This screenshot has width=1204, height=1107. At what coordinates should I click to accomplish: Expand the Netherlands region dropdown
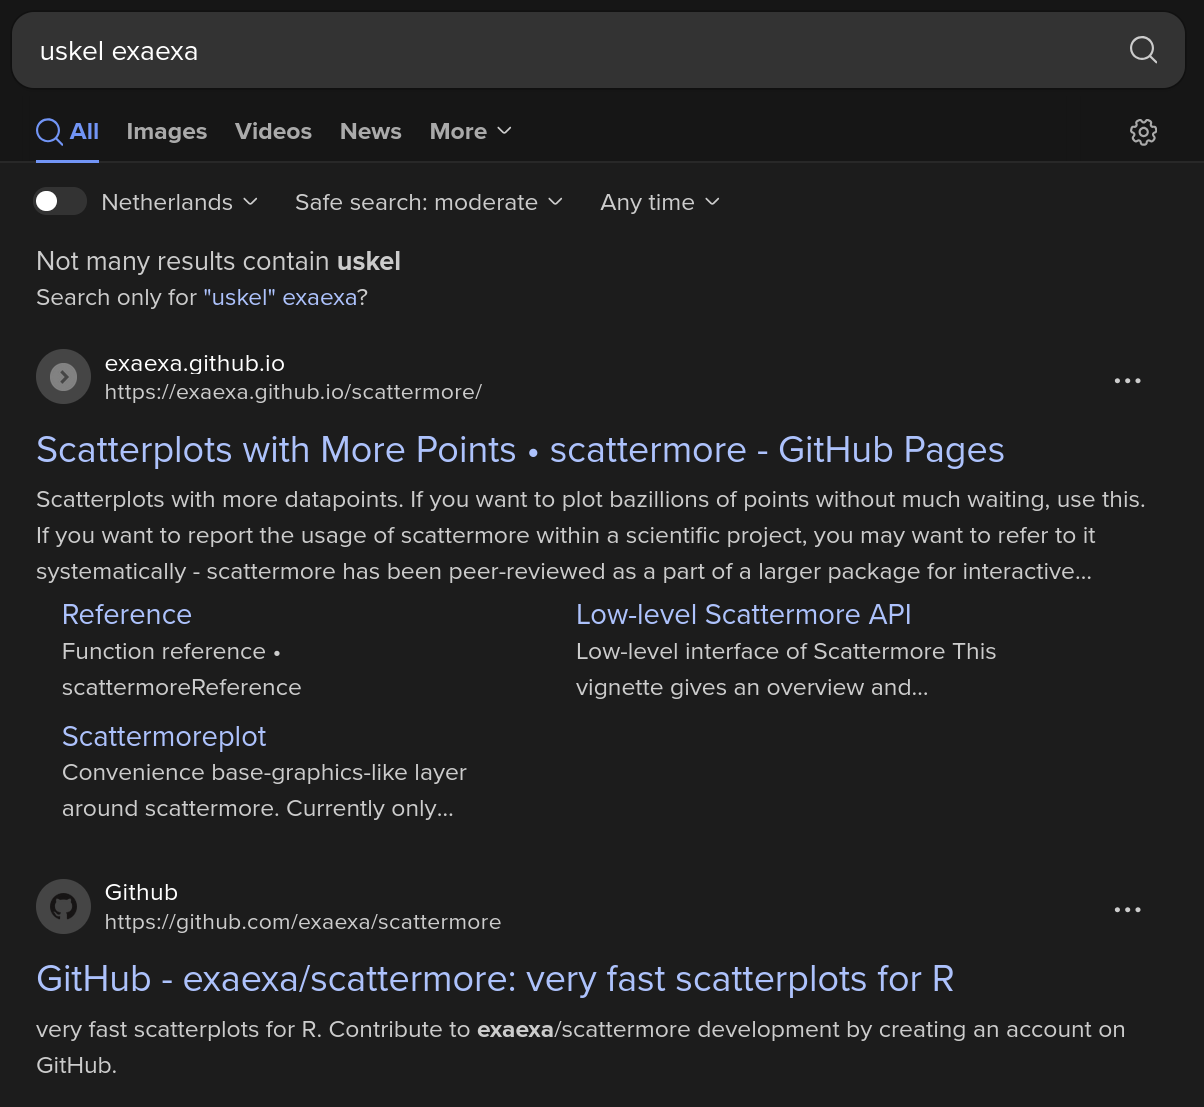click(x=180, y=202)
